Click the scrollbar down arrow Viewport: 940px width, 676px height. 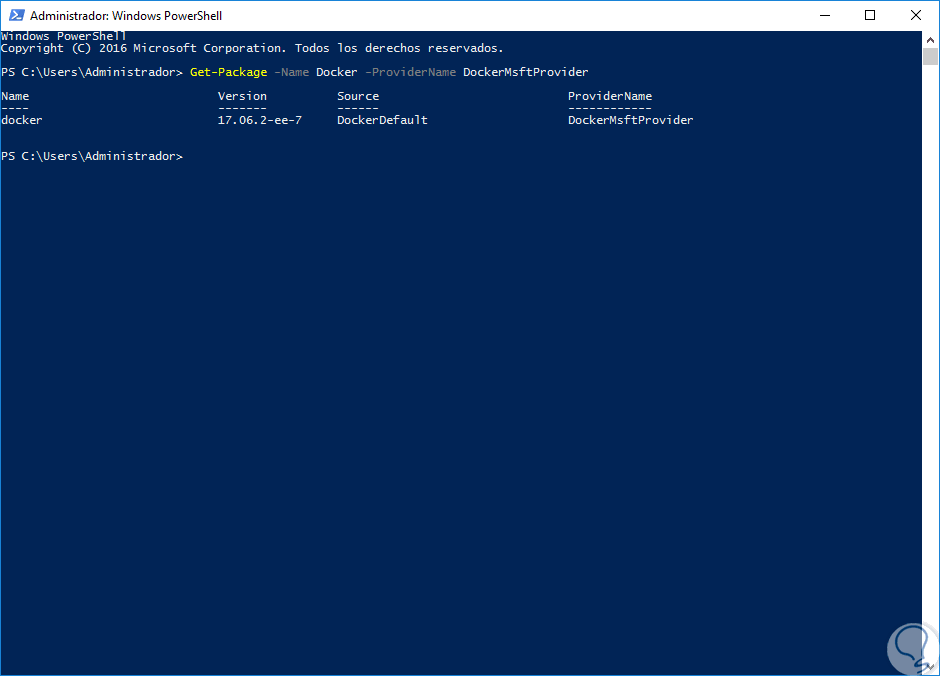pos(930,667)
